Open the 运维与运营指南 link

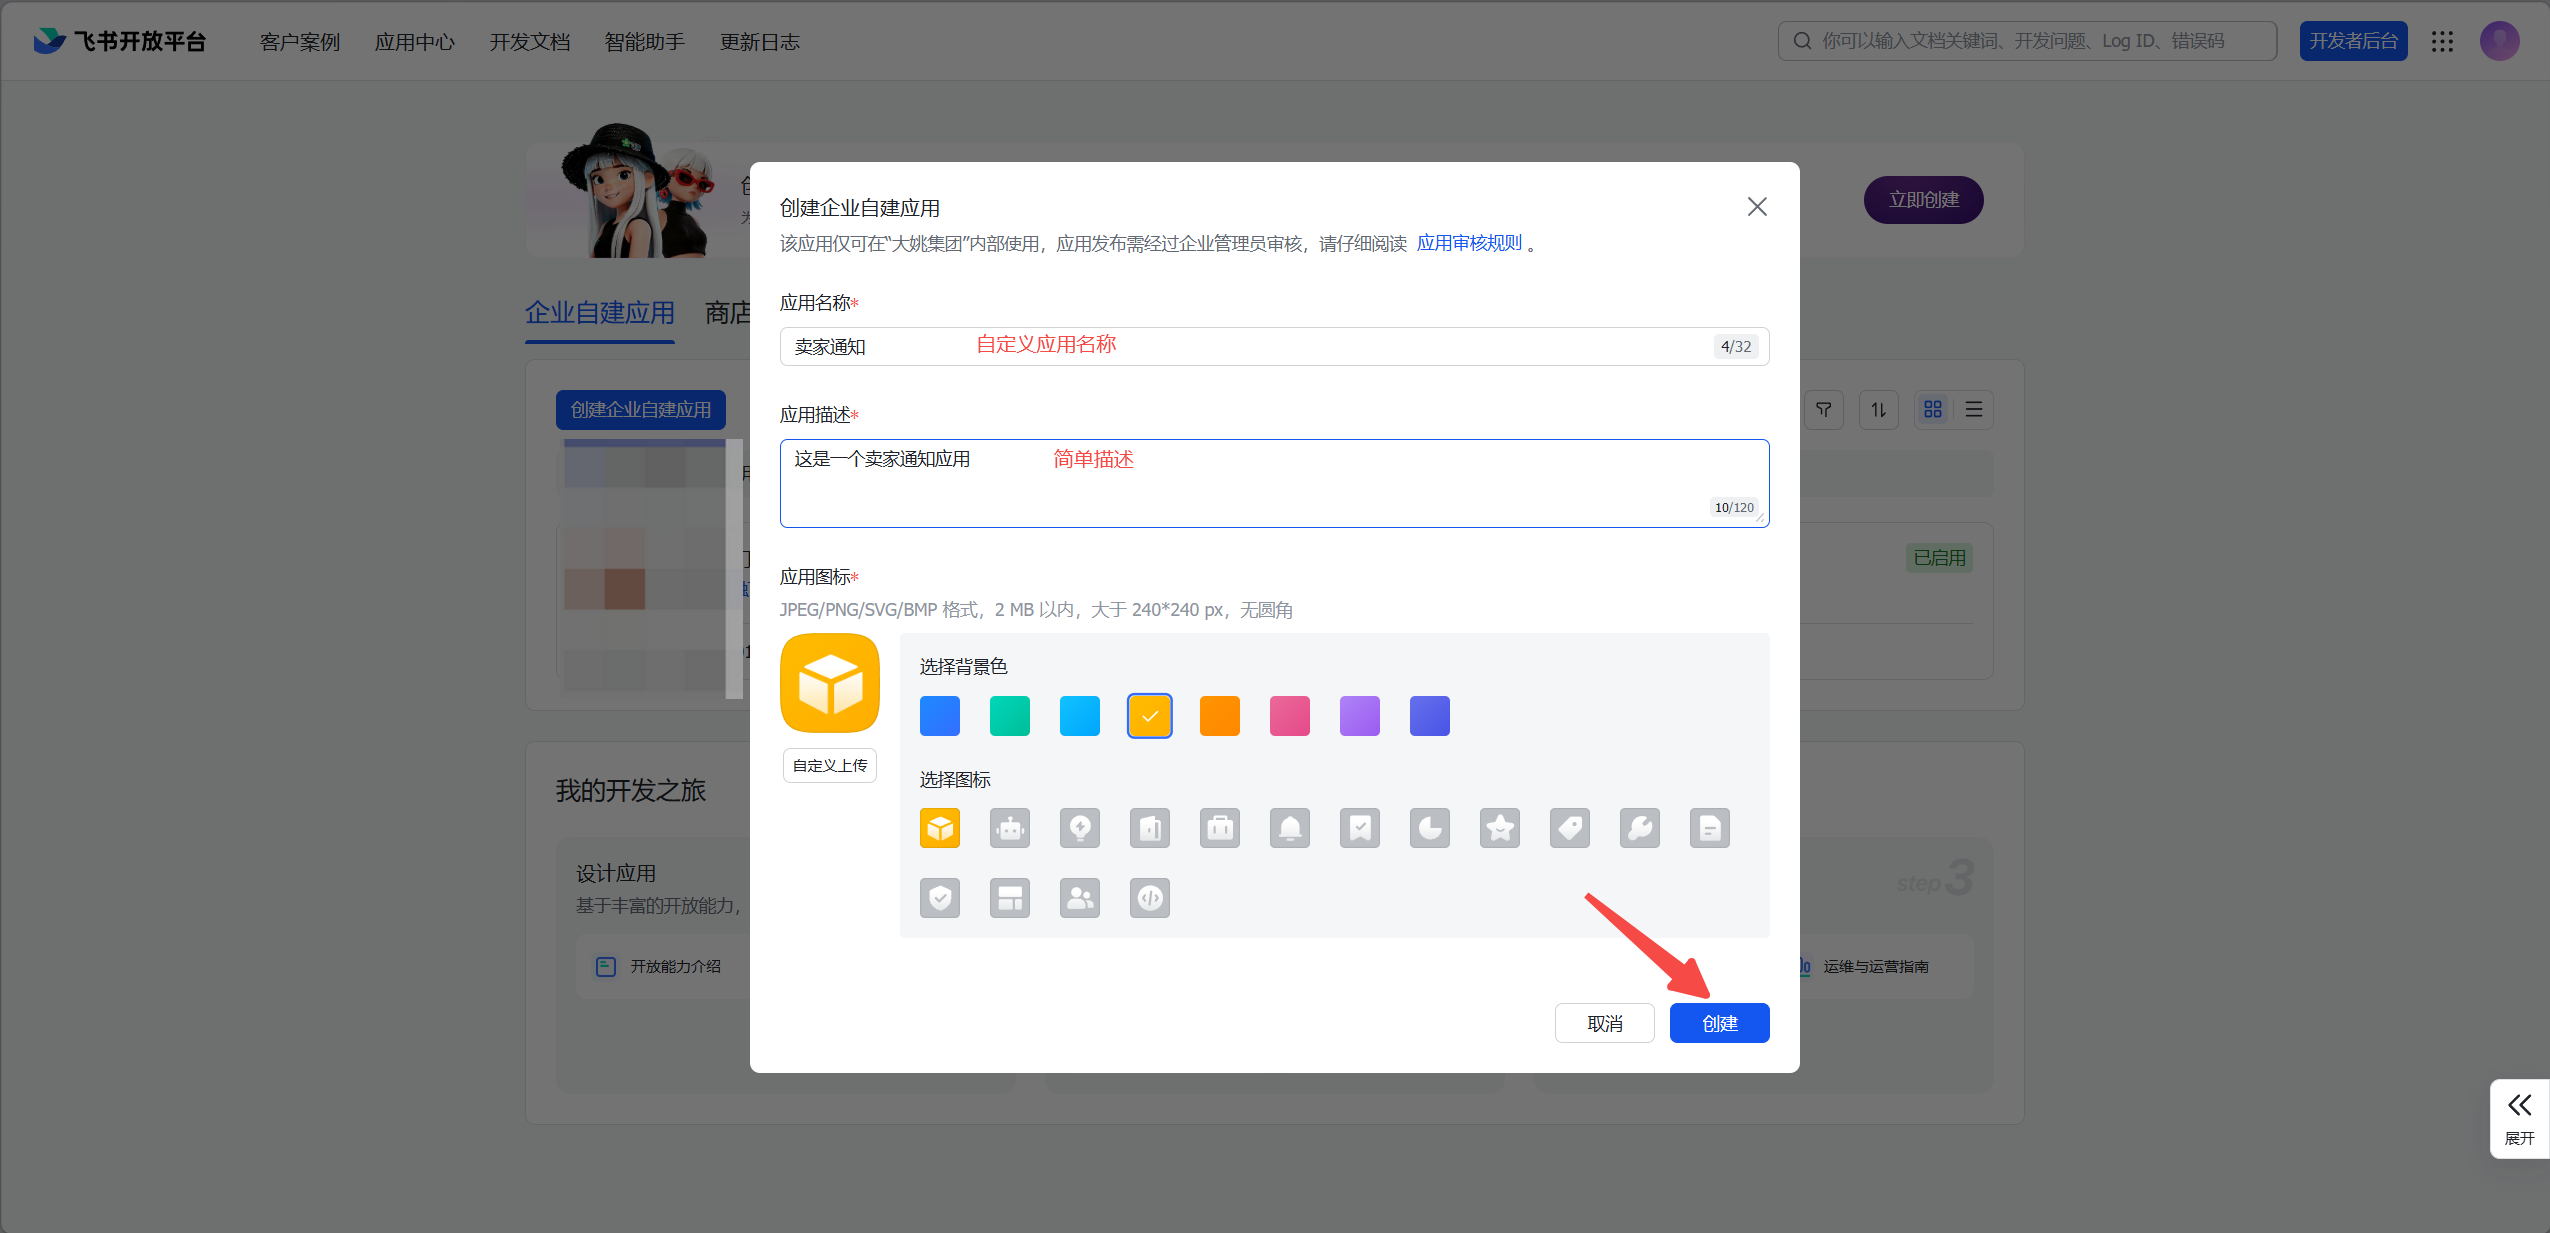tap(1876, 966)
